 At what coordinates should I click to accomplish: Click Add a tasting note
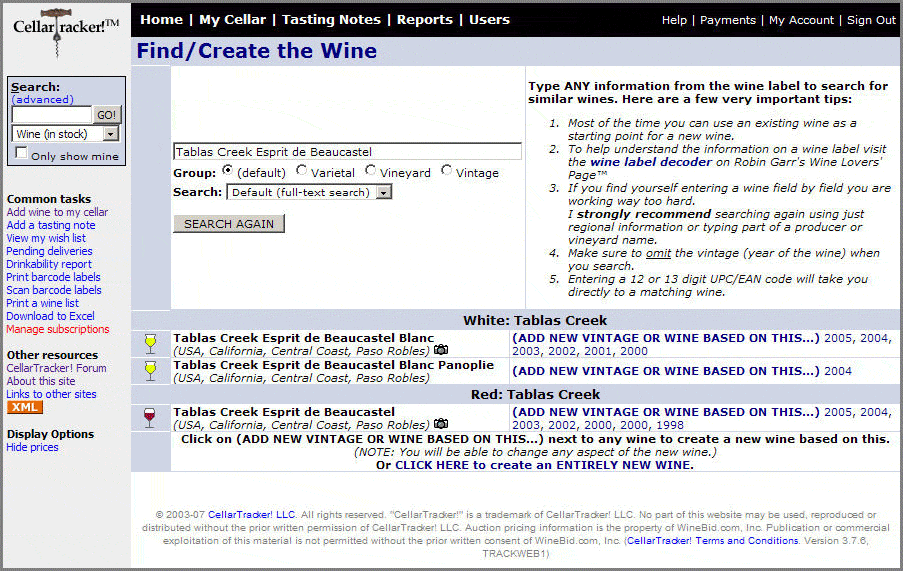click(51, 225)
